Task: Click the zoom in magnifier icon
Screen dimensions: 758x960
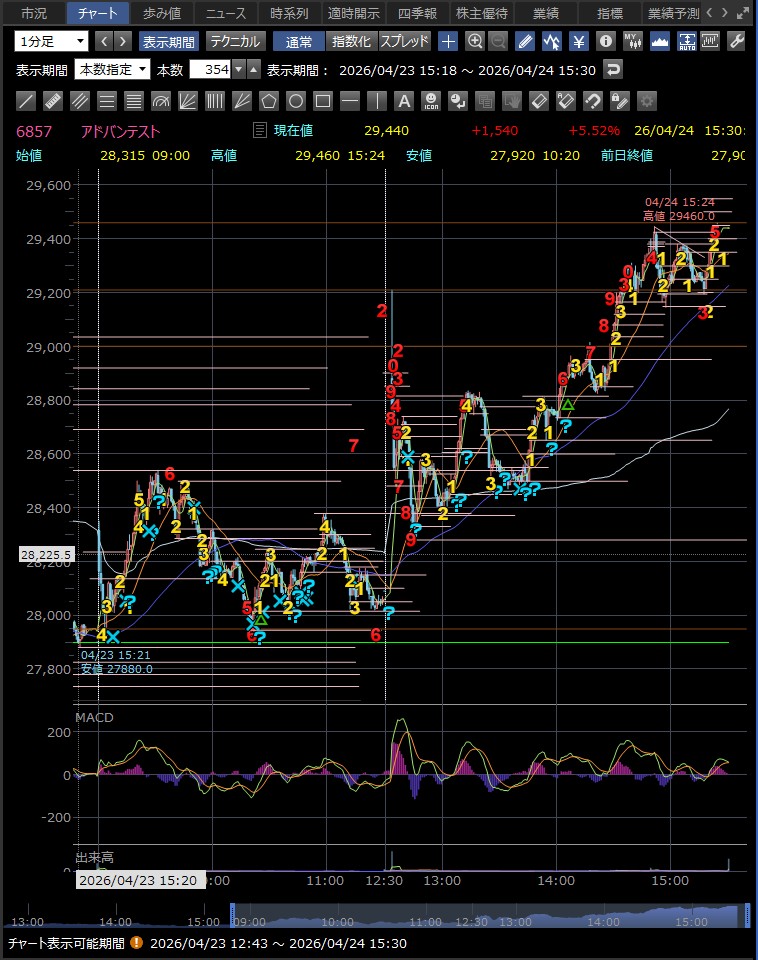Action: (x=475, y=41)
